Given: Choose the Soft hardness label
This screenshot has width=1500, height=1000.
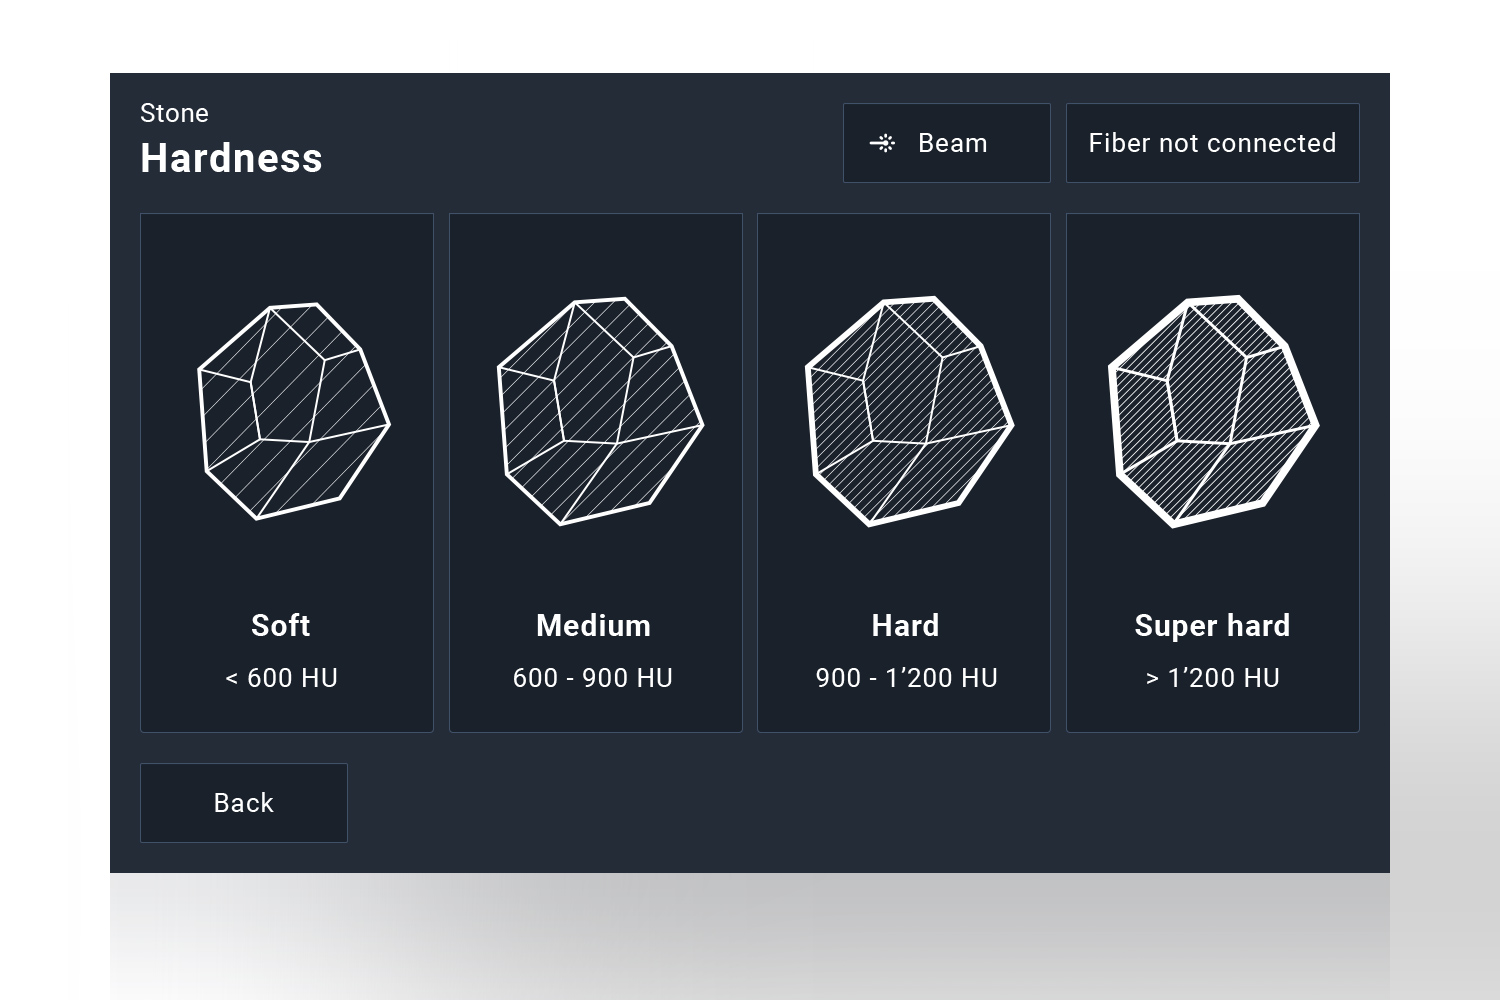Looking at the screenshot, I should point(281,626).
